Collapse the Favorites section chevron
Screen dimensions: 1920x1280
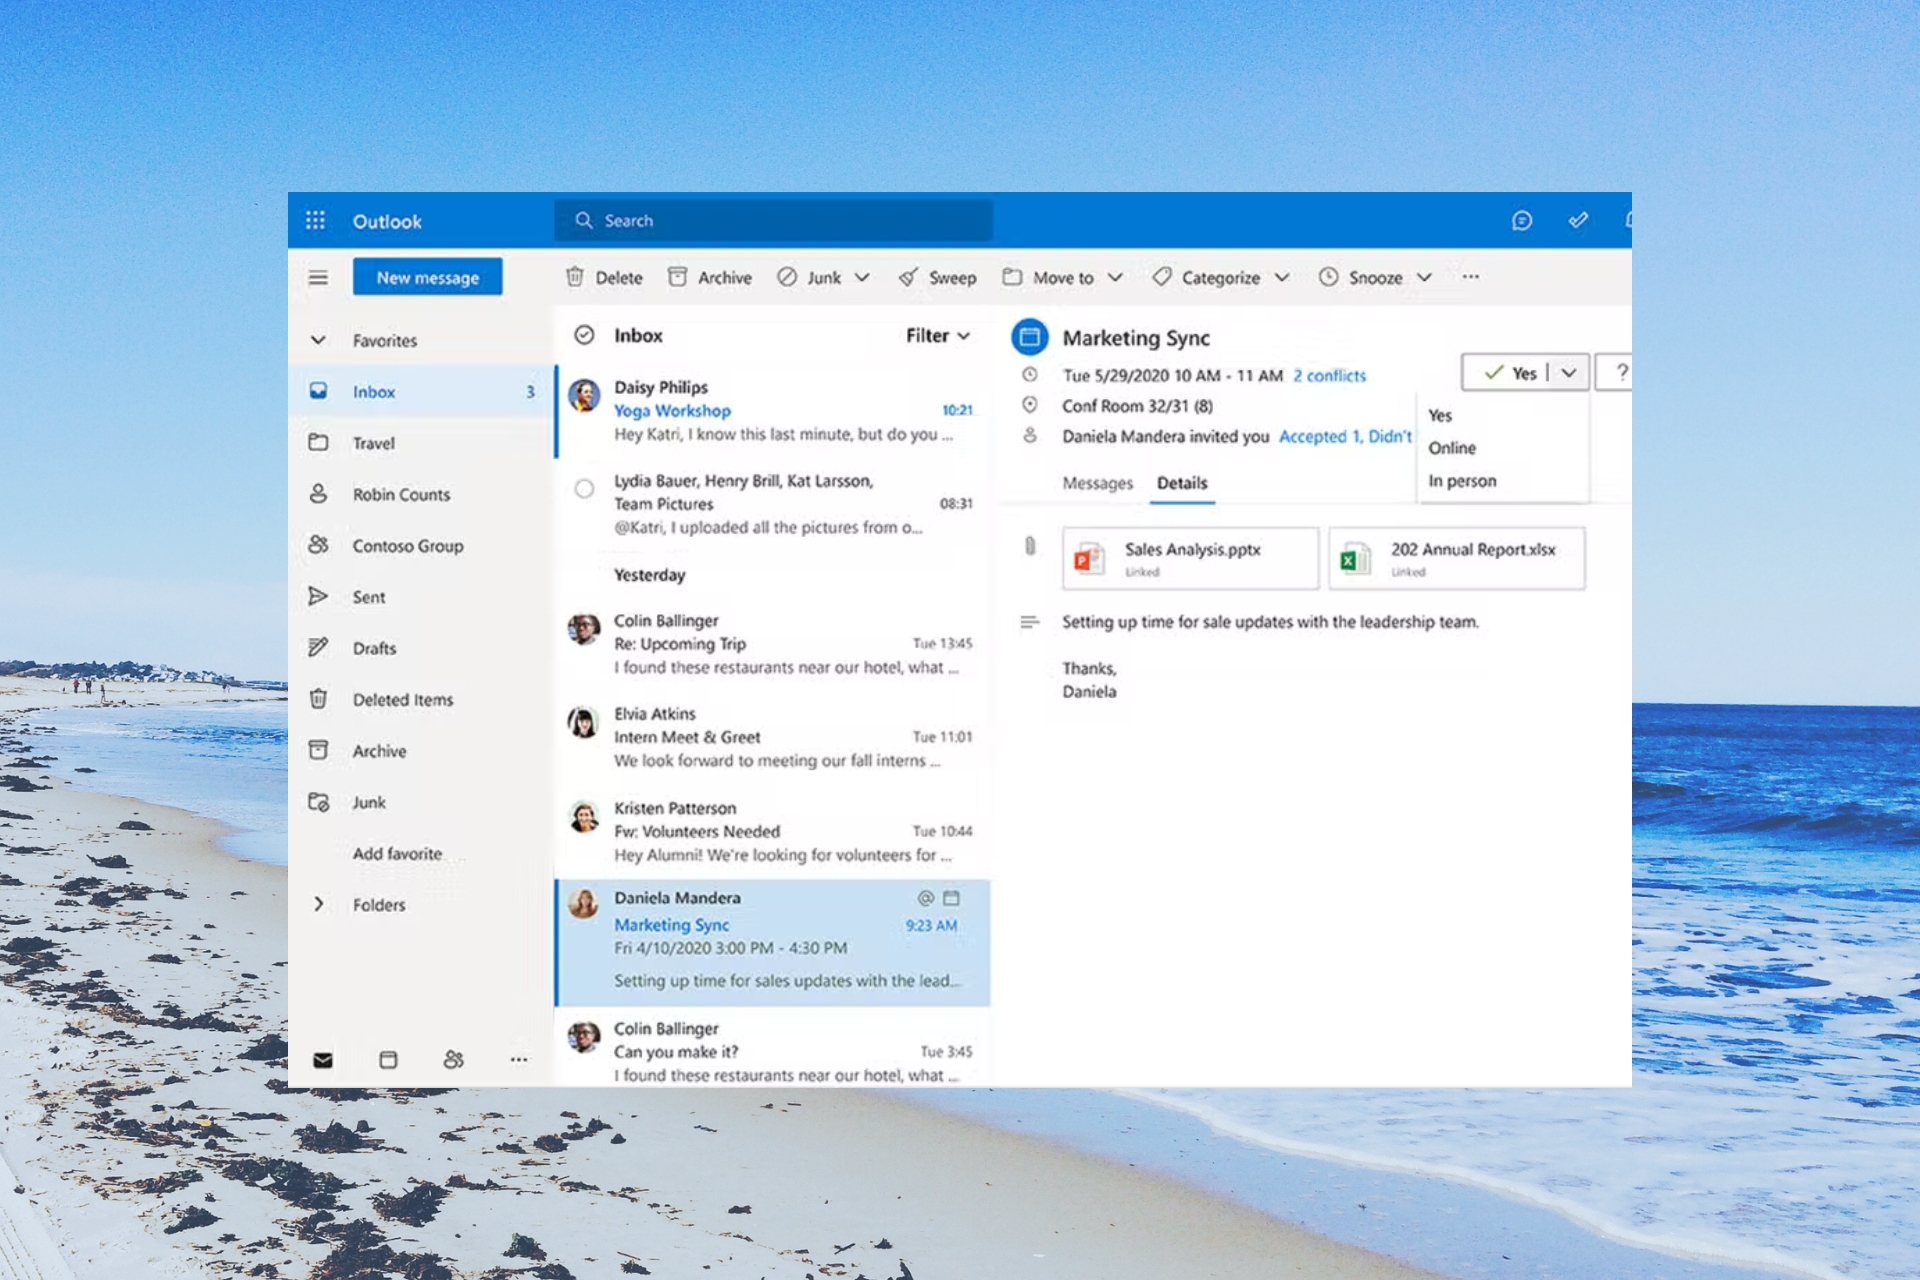tap(318, 340)
